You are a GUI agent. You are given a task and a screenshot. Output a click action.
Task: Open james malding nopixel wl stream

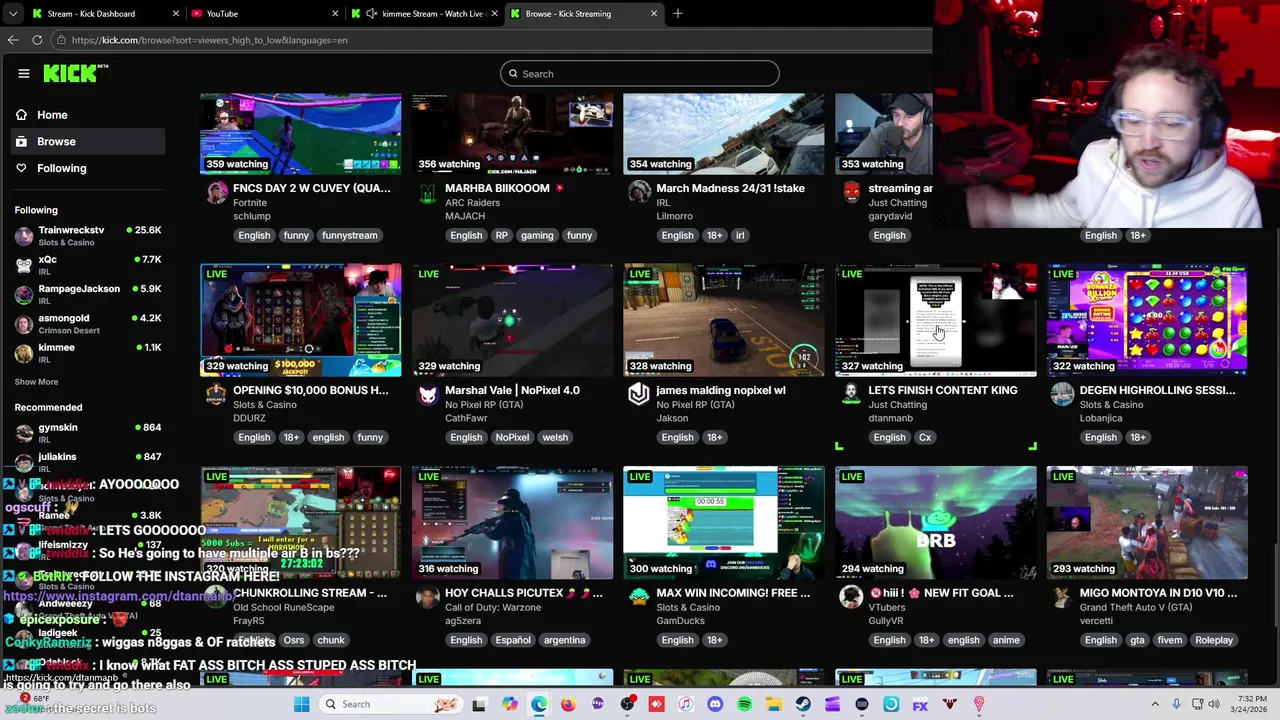point(721,391)
